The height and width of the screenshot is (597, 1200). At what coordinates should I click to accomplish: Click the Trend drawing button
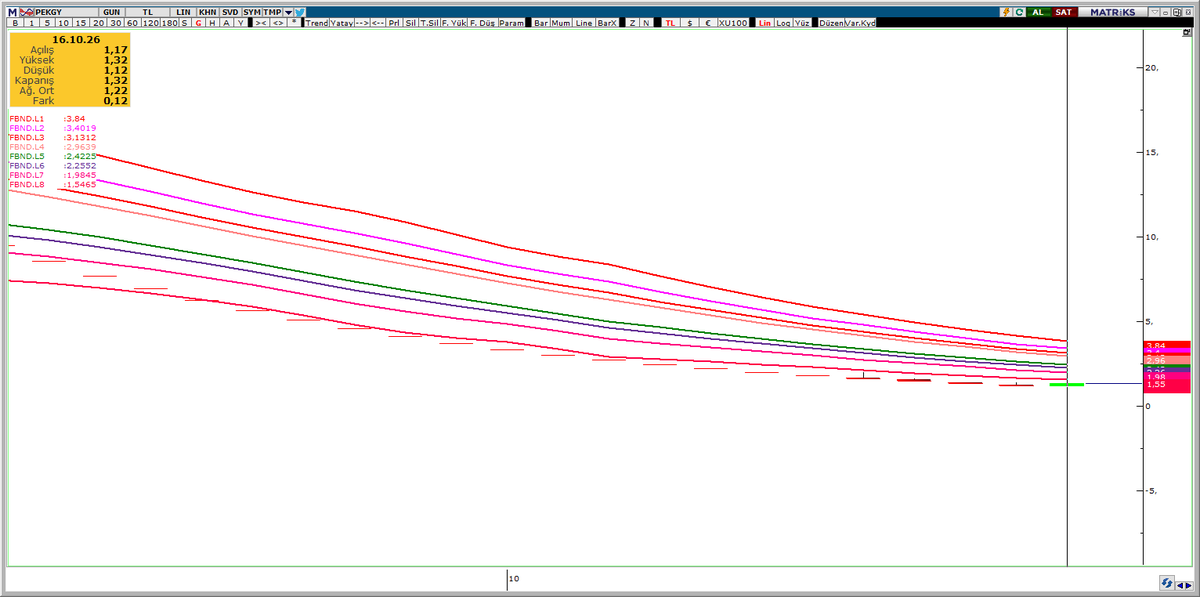(x=316, y=22)
